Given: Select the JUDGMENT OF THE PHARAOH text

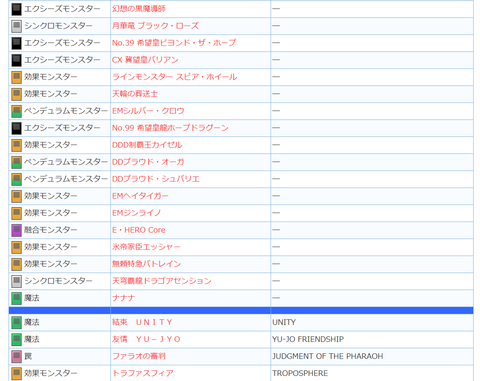Looking at the screenshot, I should pos(328,356).
